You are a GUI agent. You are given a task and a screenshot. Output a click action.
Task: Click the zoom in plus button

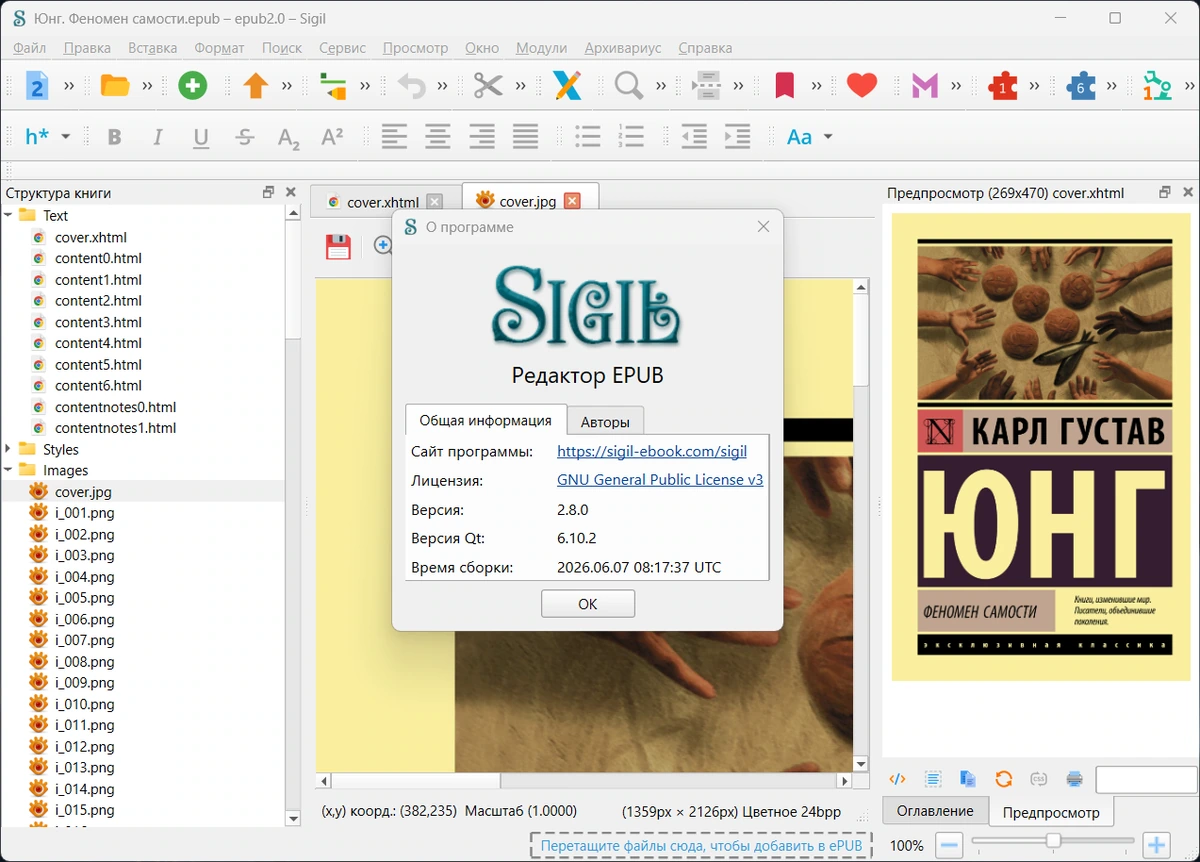coord(1156,845)
